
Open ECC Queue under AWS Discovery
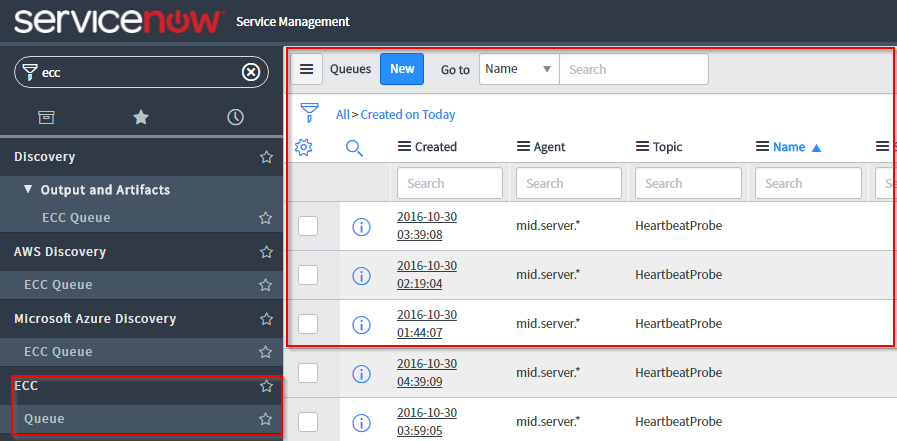(x=58, y=285)
